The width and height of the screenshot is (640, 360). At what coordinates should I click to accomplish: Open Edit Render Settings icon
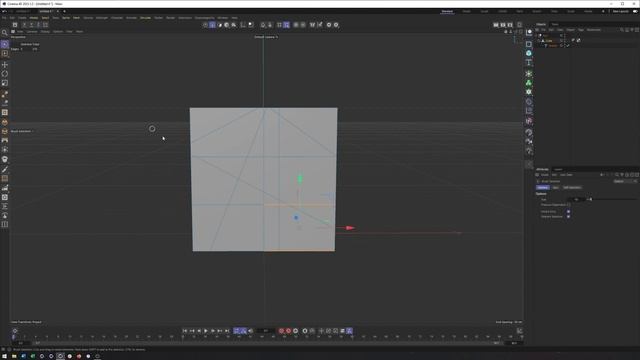coord(510,25)
